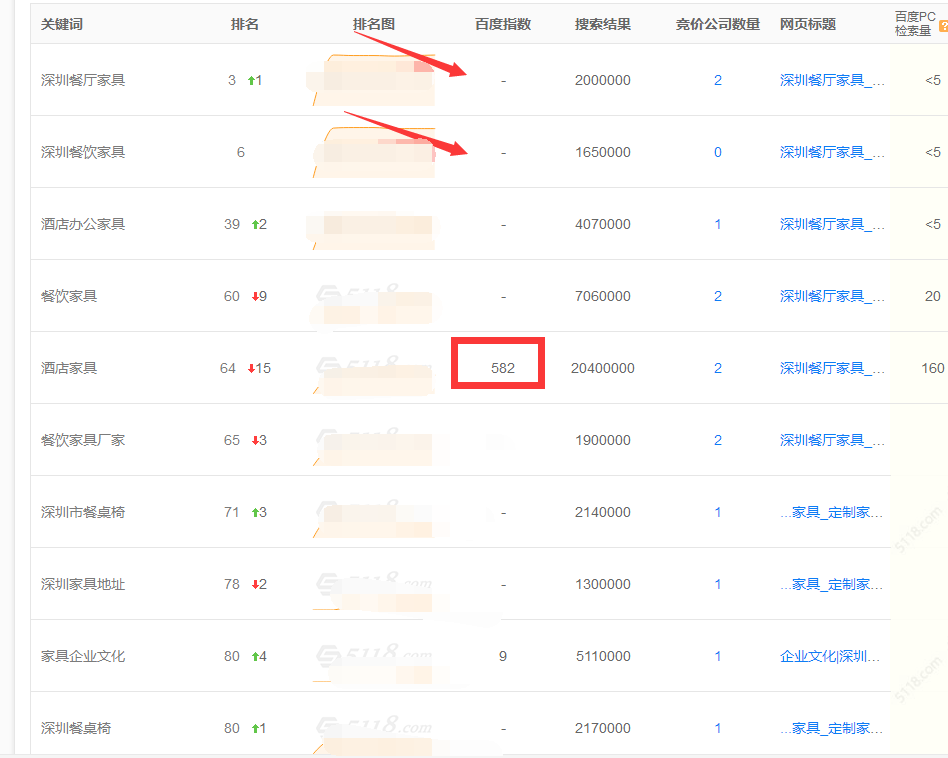Click 竞价公司数量 column header
The height and width of the screenshot is (758, 948).
[717, 24]
